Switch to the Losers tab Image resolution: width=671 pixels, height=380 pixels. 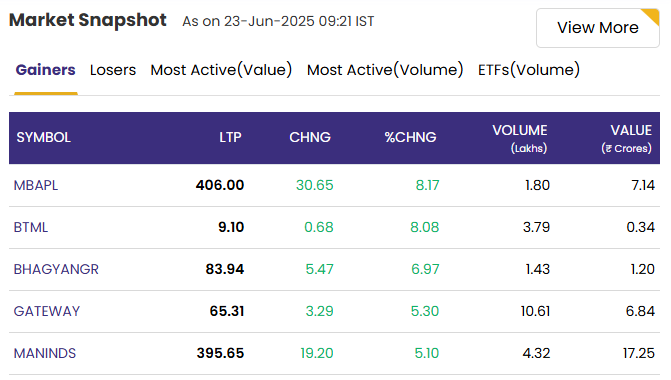pyautogui.click(x=113, y=70)
